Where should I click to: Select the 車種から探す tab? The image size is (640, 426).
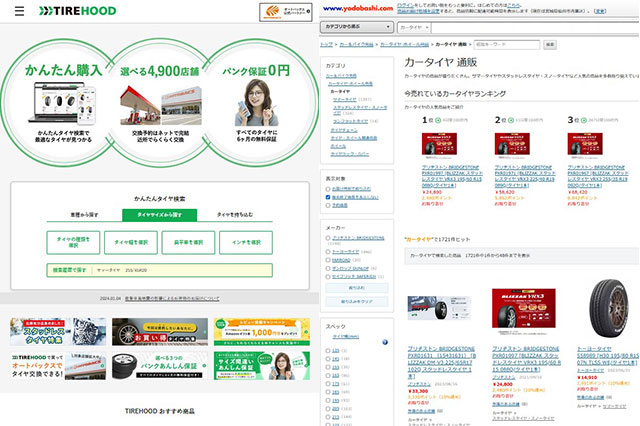point(84,215)
